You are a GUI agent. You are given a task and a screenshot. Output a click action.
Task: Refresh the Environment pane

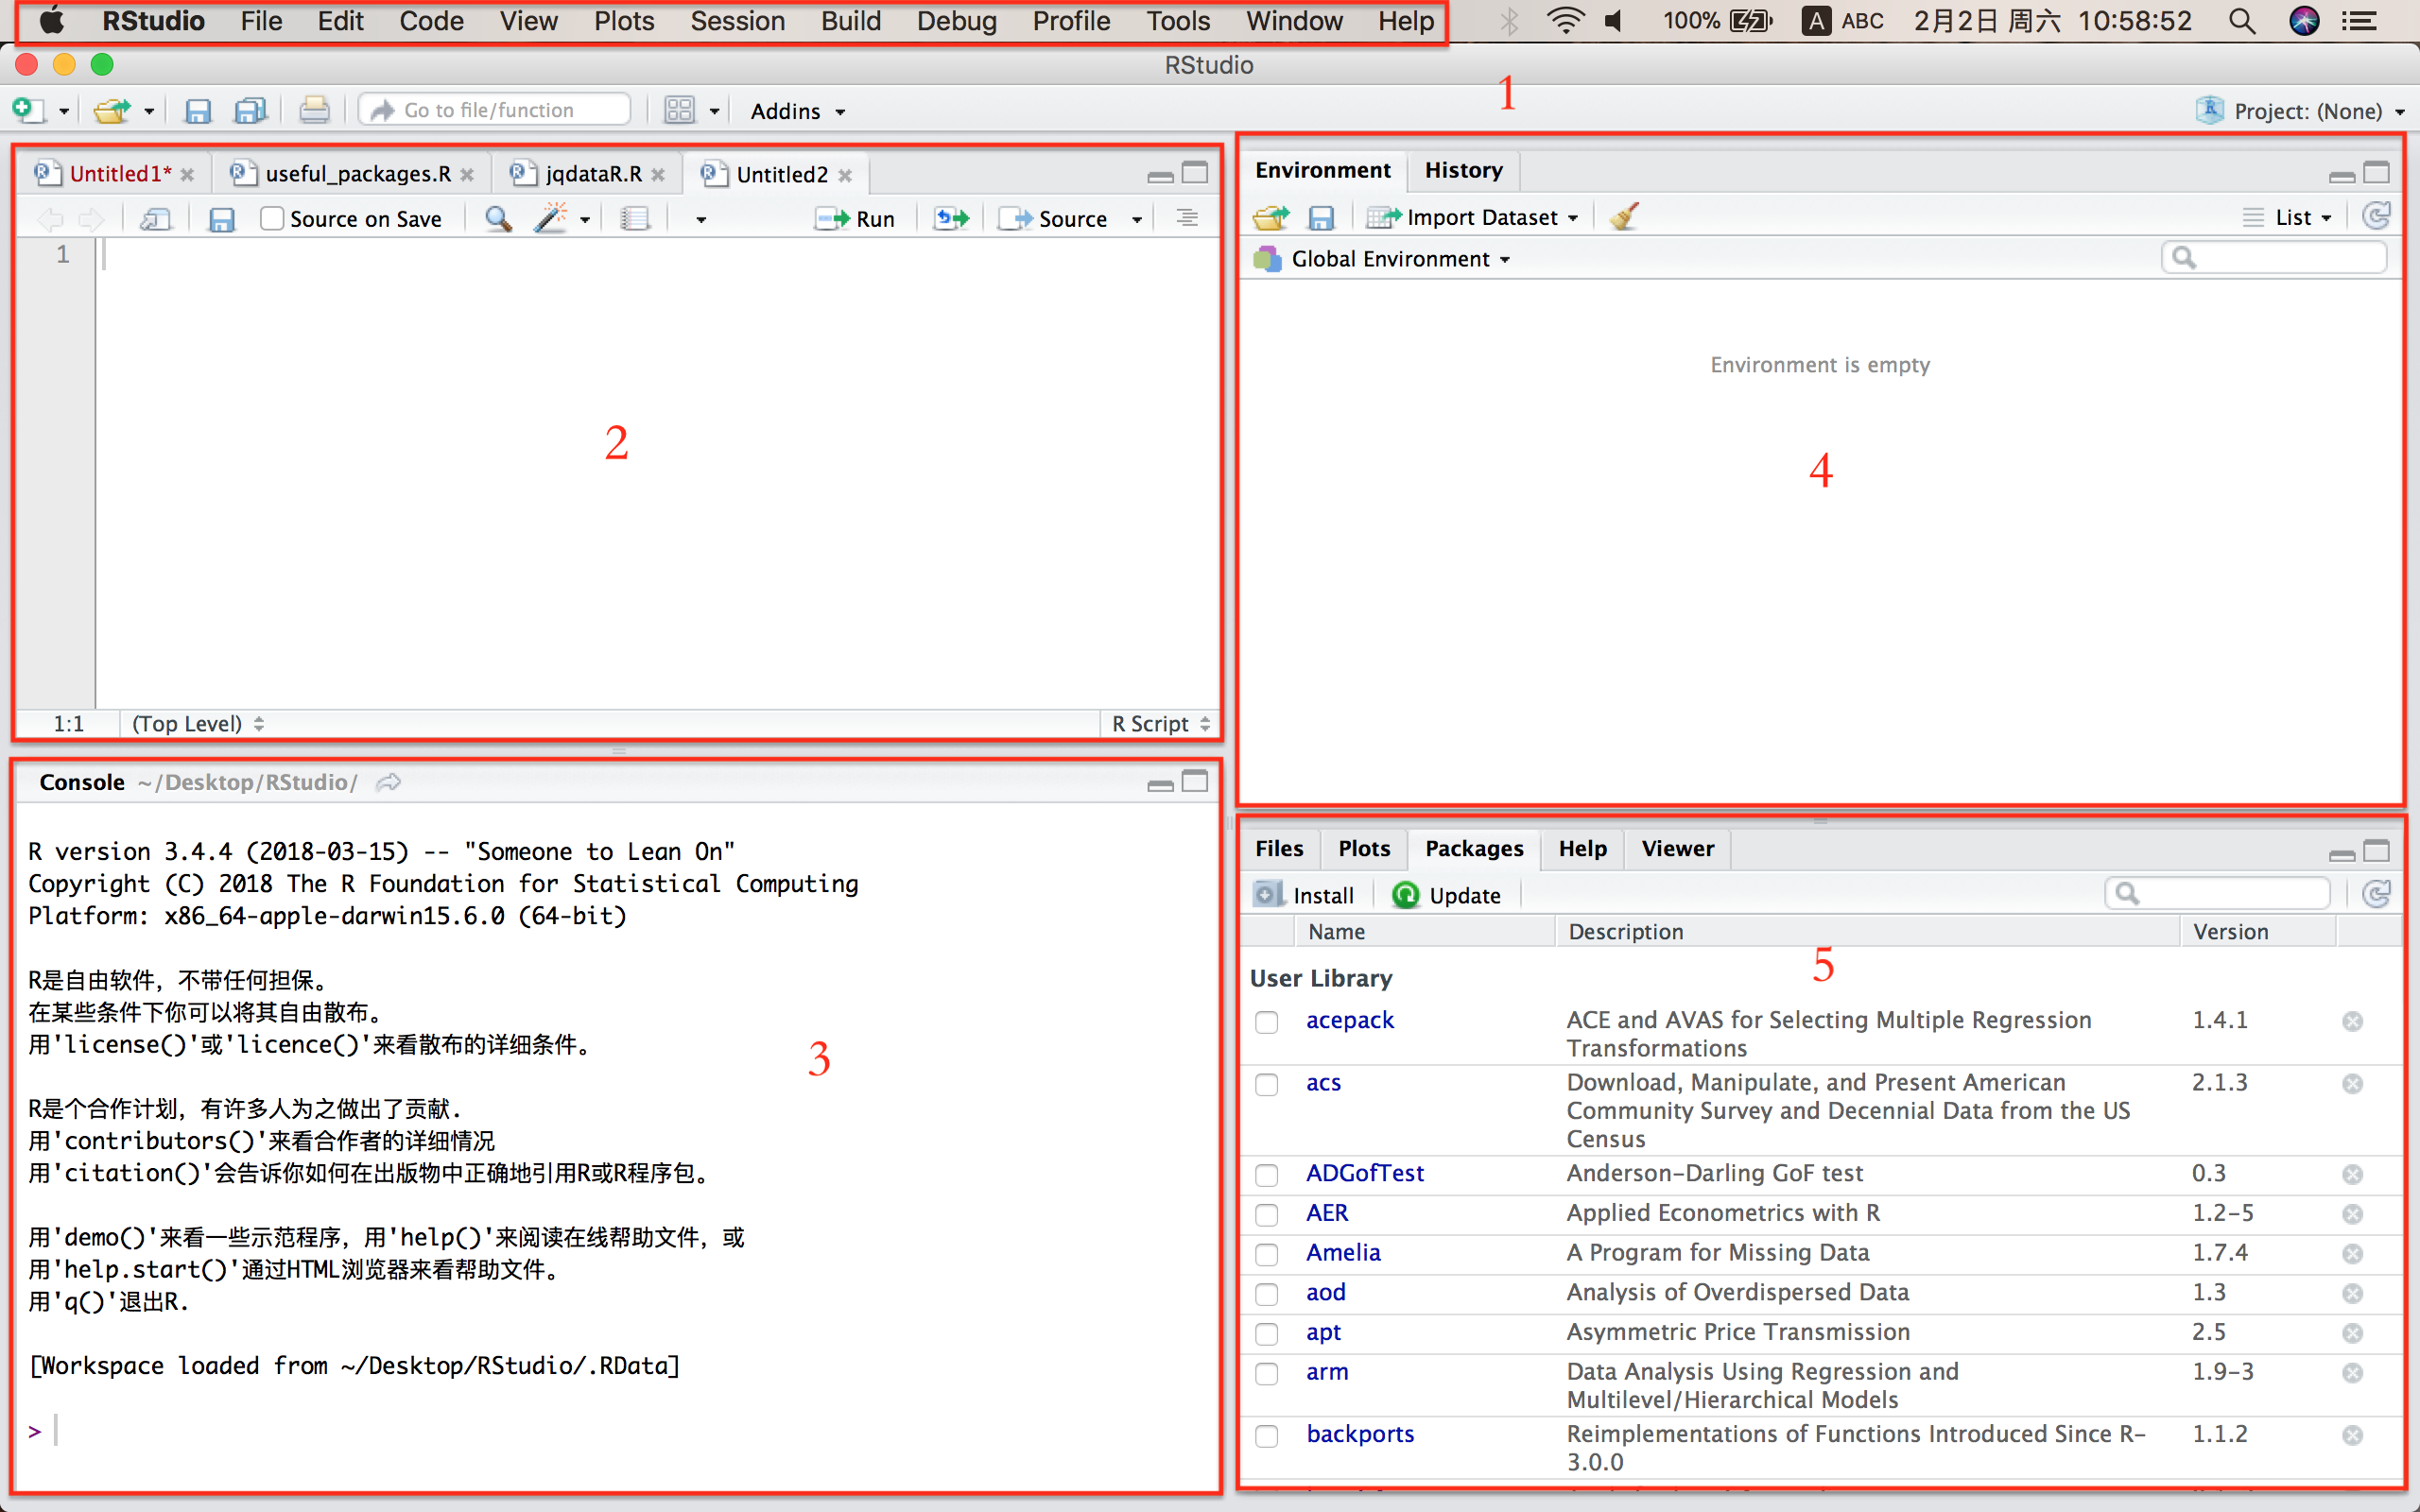coord(2377,216)
